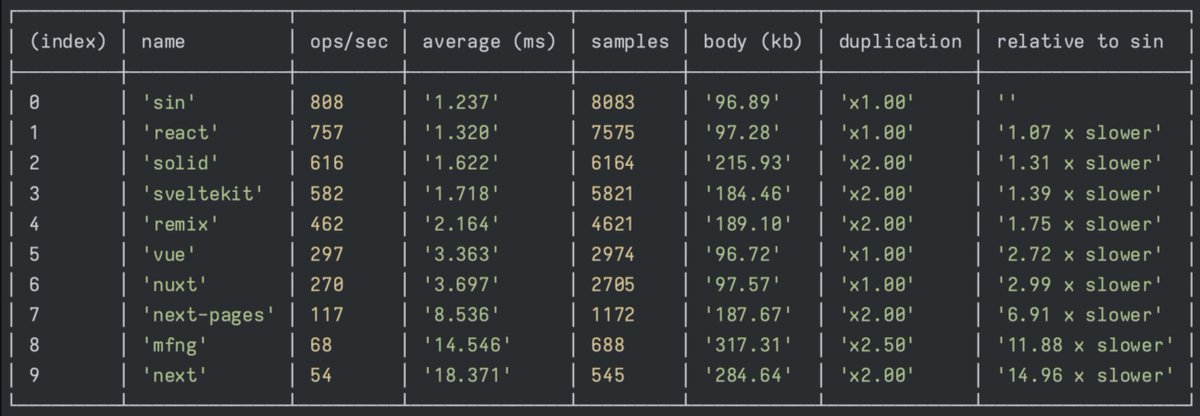Select the name cell 'mfng'
1200x416 pixels.
click(175, 344)
